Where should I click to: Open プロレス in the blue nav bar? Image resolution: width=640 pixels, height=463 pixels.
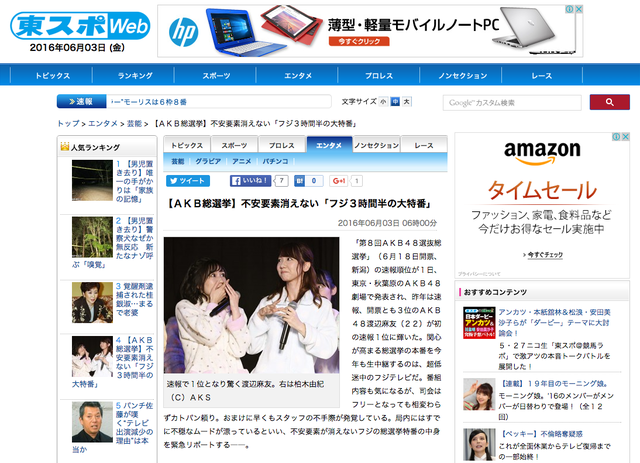coord(379,76)
